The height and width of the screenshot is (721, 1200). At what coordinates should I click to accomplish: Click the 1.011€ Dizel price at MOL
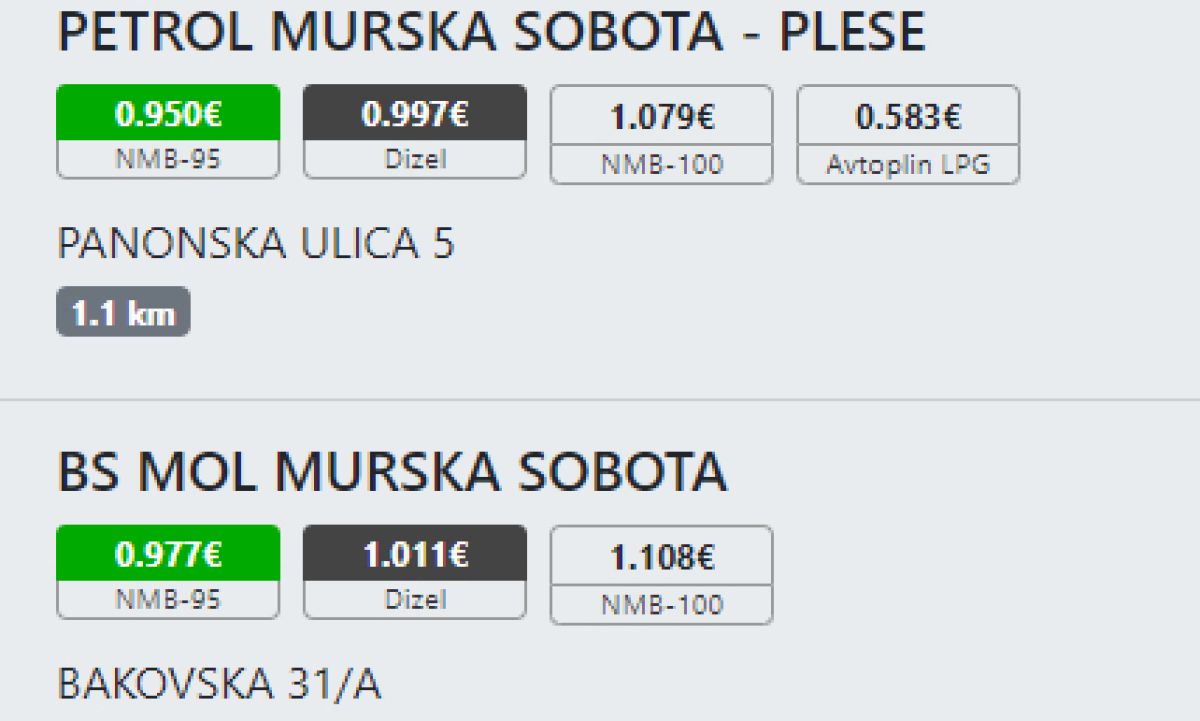(x=415, y=556)
